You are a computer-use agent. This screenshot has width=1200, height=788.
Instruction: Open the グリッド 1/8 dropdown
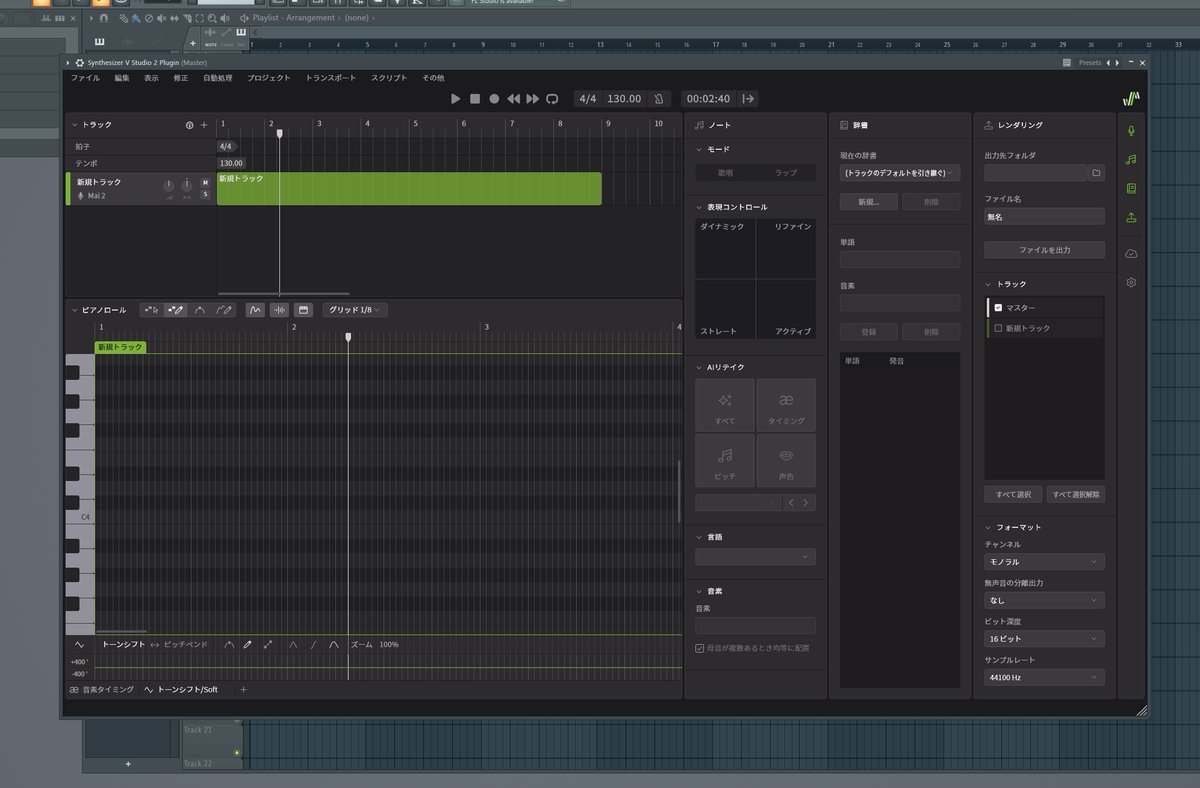click(356, 310)
